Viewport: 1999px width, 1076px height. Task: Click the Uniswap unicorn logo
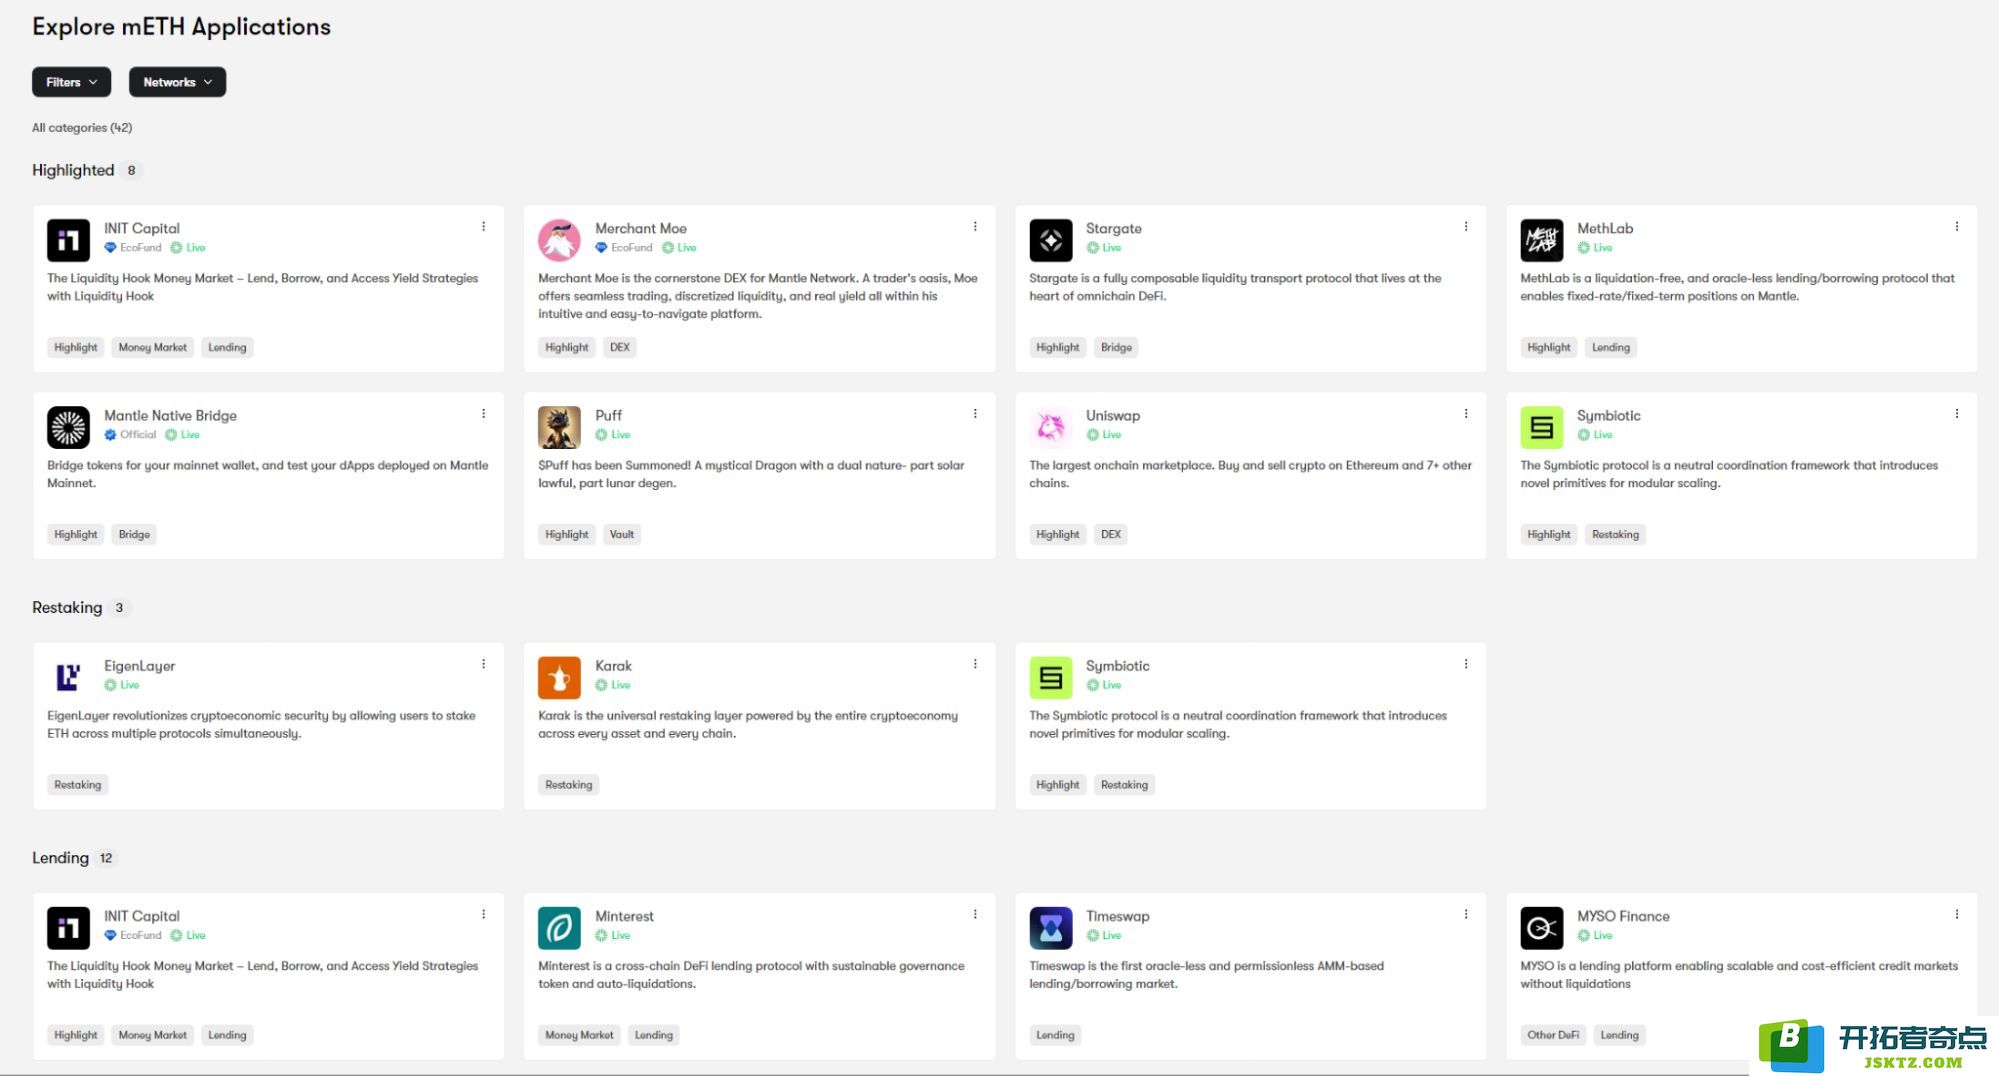tap(1050, 427)
